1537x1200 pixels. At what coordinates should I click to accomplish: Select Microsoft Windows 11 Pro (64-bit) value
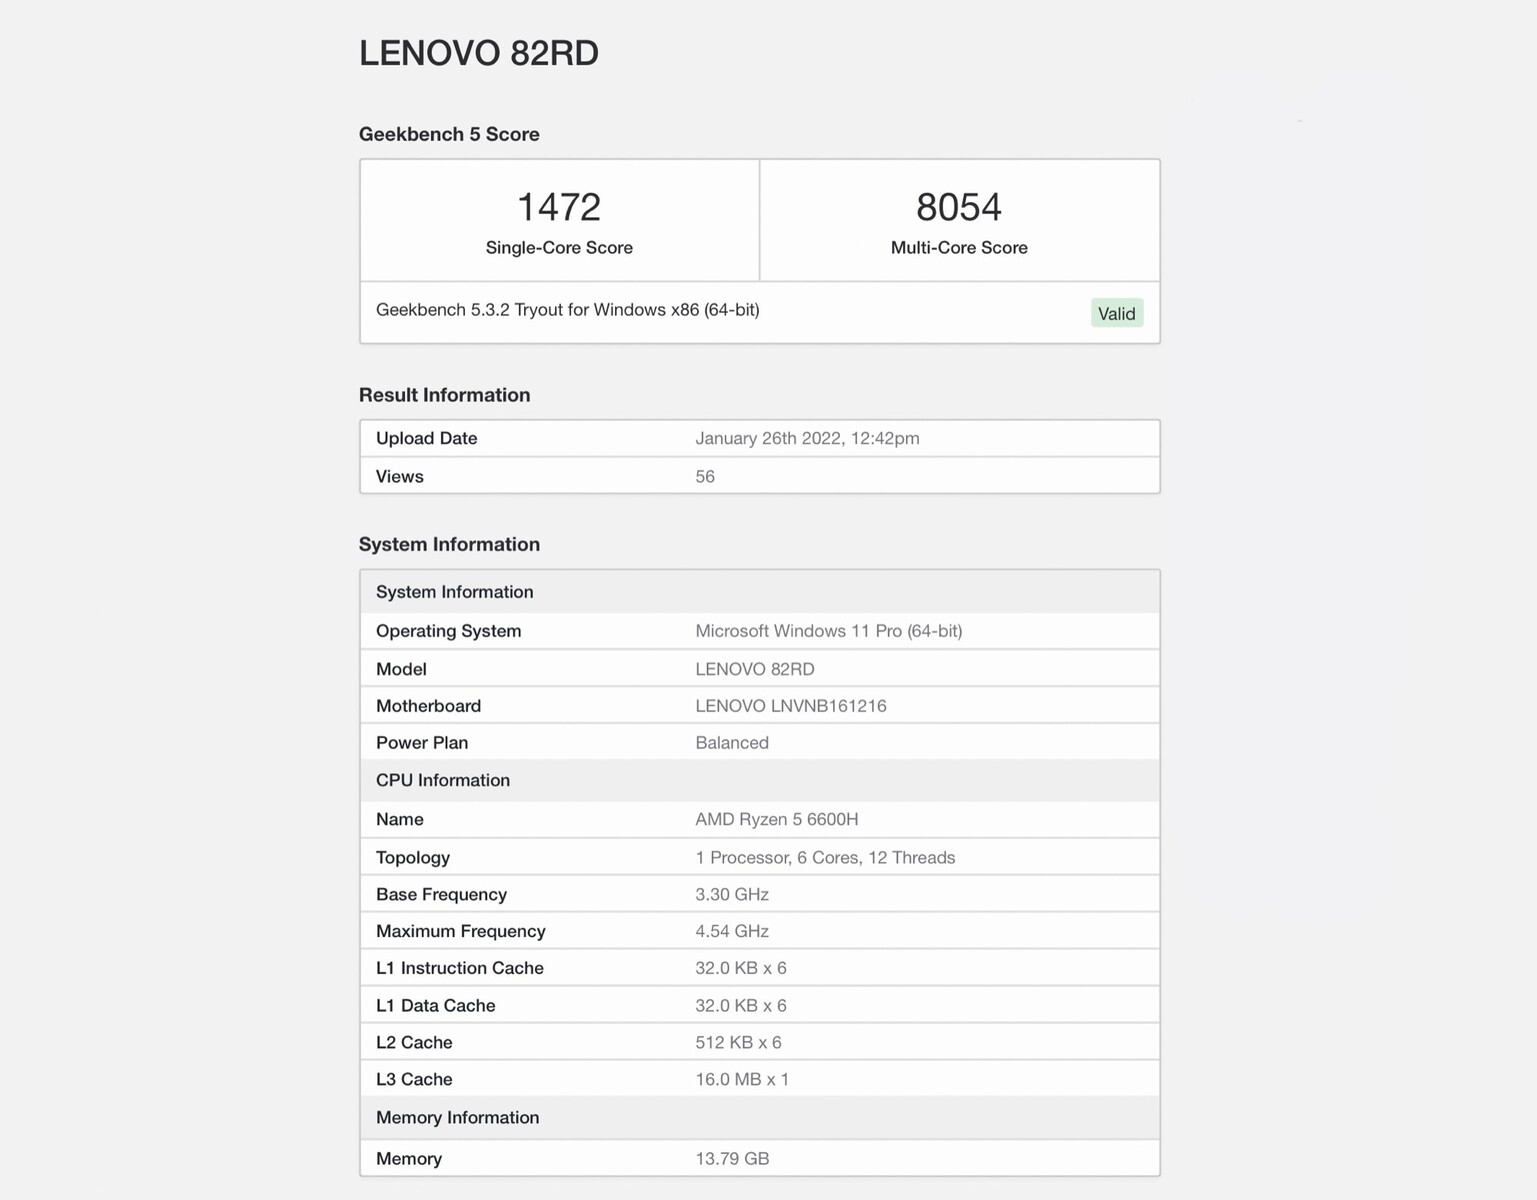point(829,631)
